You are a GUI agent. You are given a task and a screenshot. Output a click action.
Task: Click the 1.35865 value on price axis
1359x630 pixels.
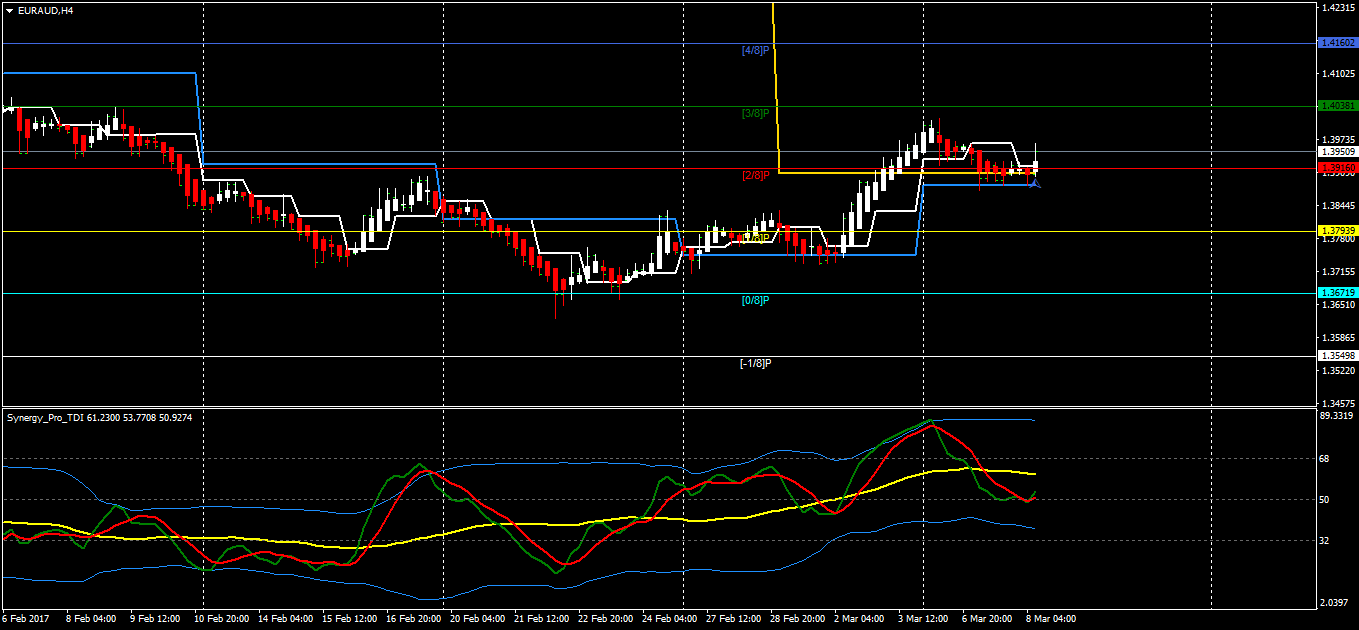click(1338, 338)
